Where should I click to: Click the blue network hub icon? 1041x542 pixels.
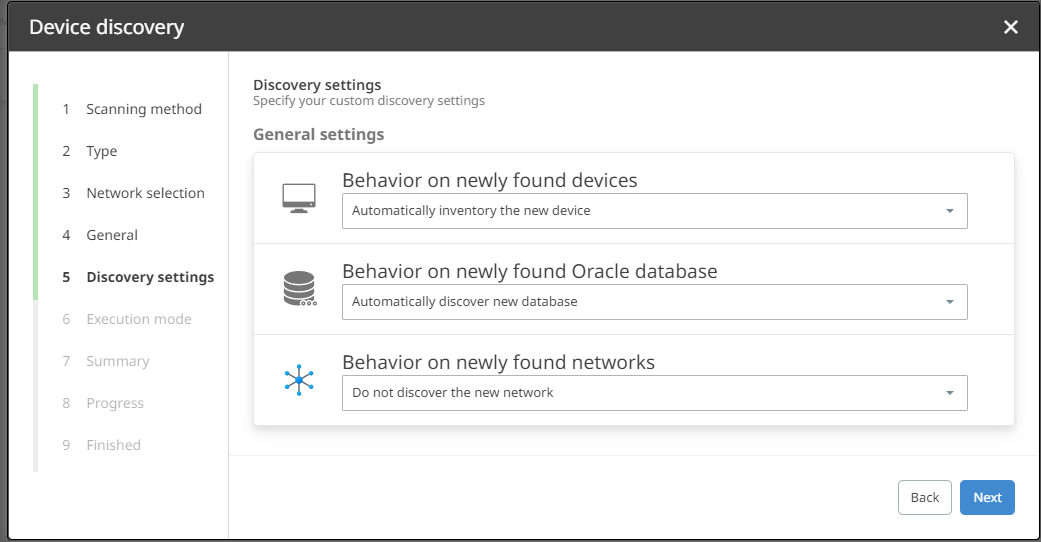pos(298,380)
